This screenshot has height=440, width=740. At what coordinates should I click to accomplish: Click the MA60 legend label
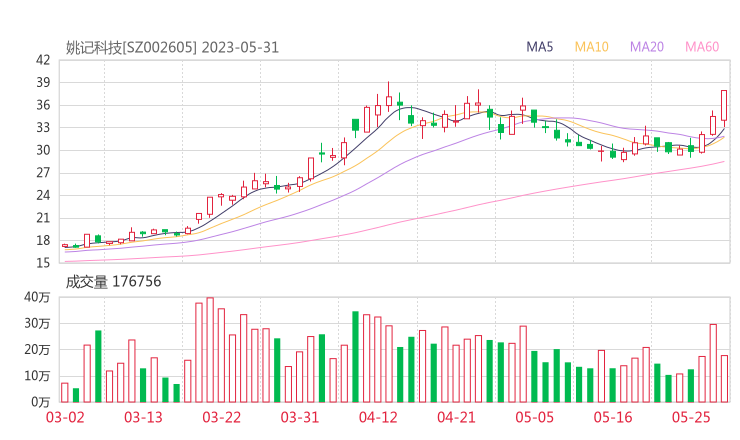[x=702, y=47]
